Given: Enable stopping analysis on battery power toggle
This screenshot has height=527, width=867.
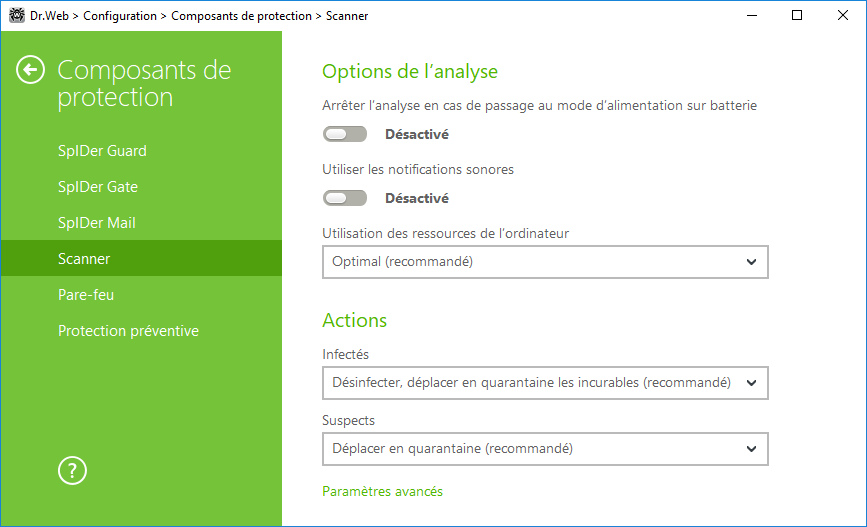Looking at the screenshot, I should coord(345,134).
